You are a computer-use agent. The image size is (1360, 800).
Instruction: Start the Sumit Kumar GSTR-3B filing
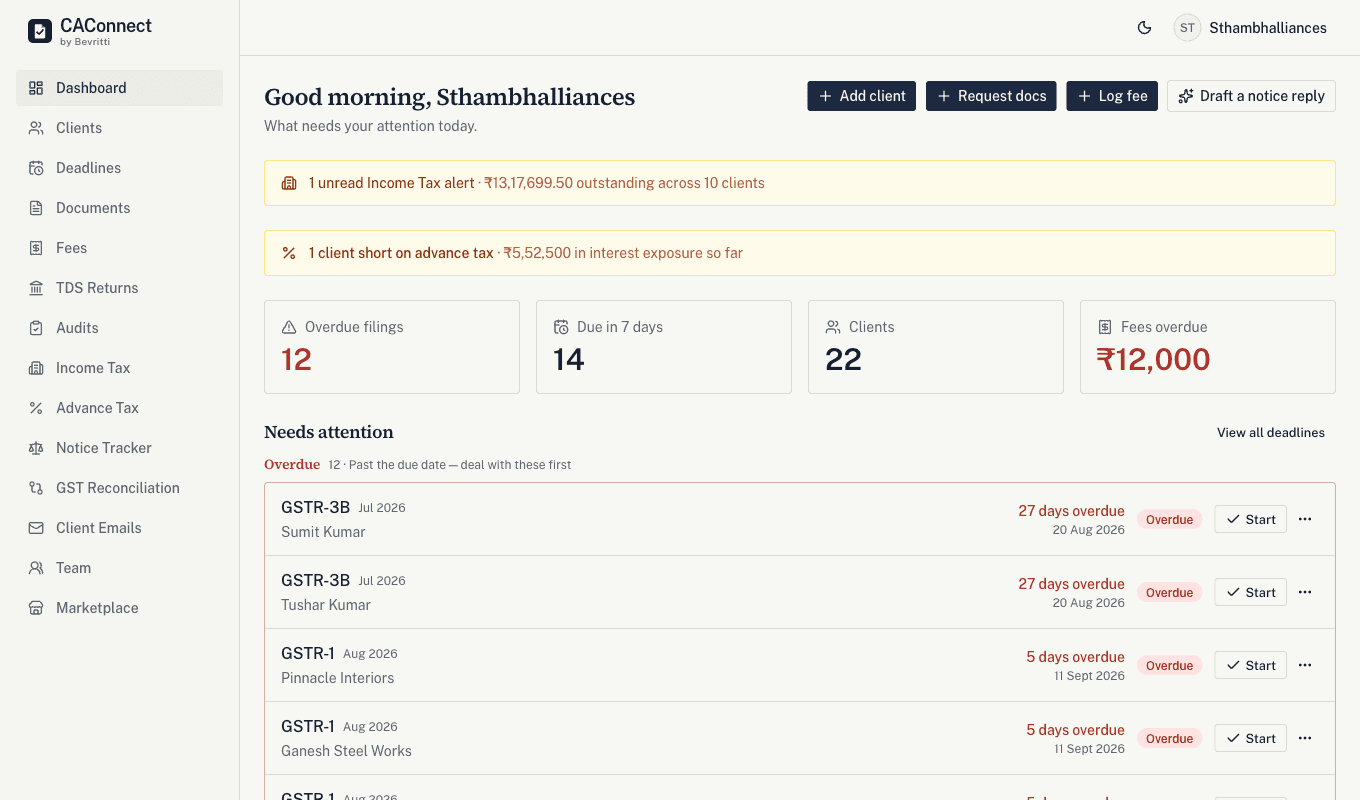click(x=1251, y=519)
